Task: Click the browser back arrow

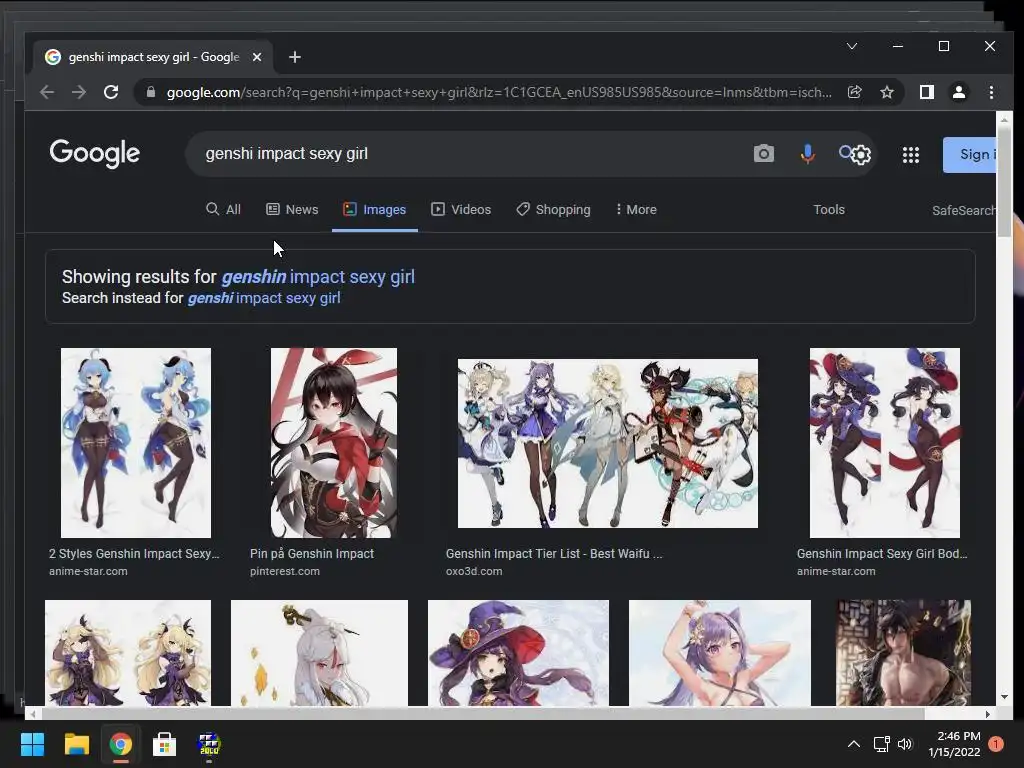Action: [46, 92]
